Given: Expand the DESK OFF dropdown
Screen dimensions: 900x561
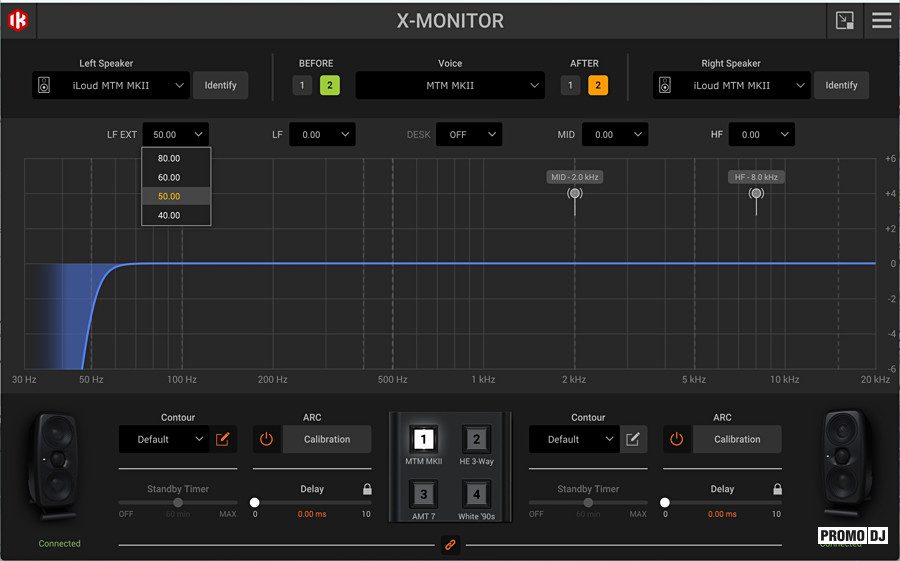Looking at the screenshot, I should 469,134.
